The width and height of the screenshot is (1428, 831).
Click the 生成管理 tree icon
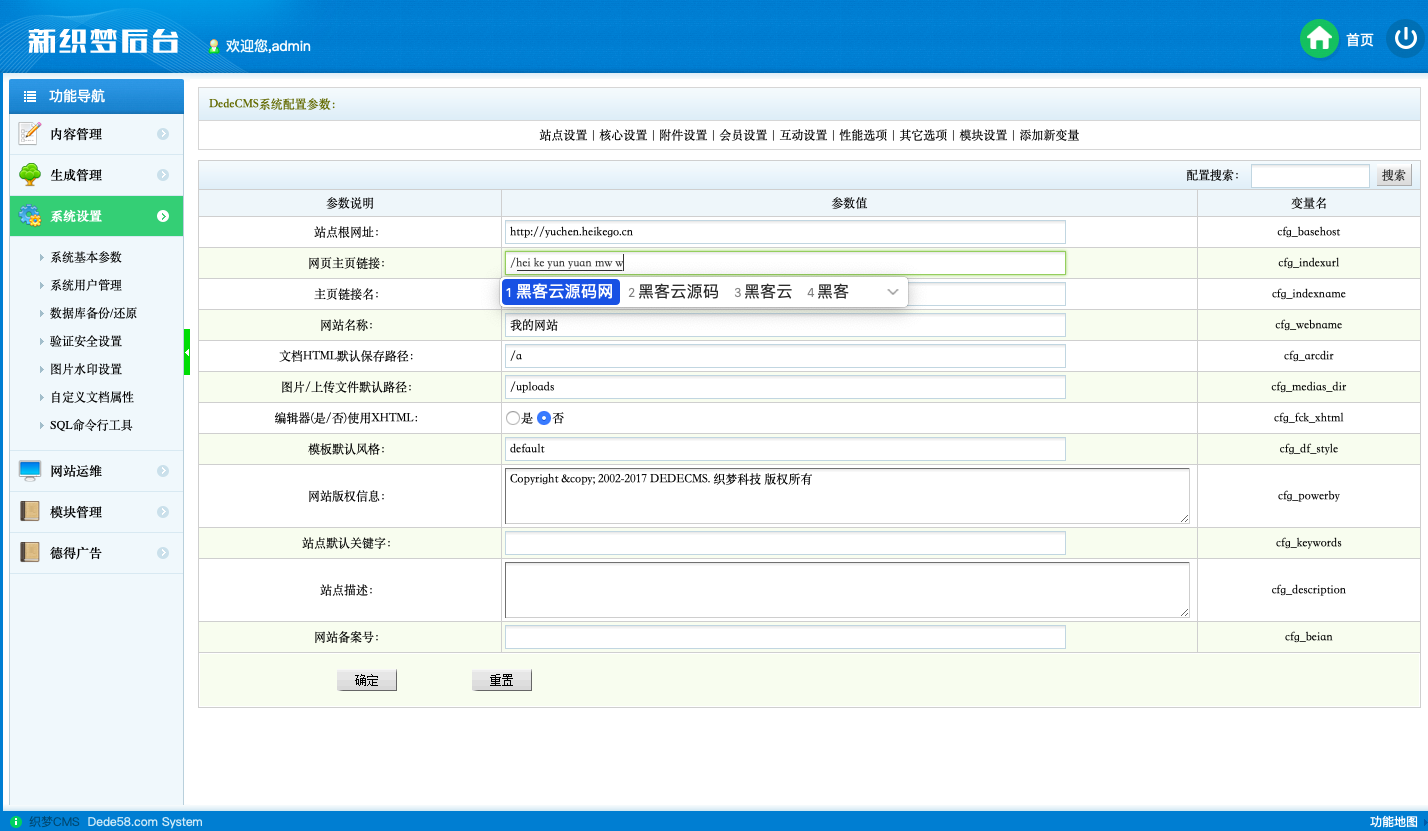click(30, 174)
